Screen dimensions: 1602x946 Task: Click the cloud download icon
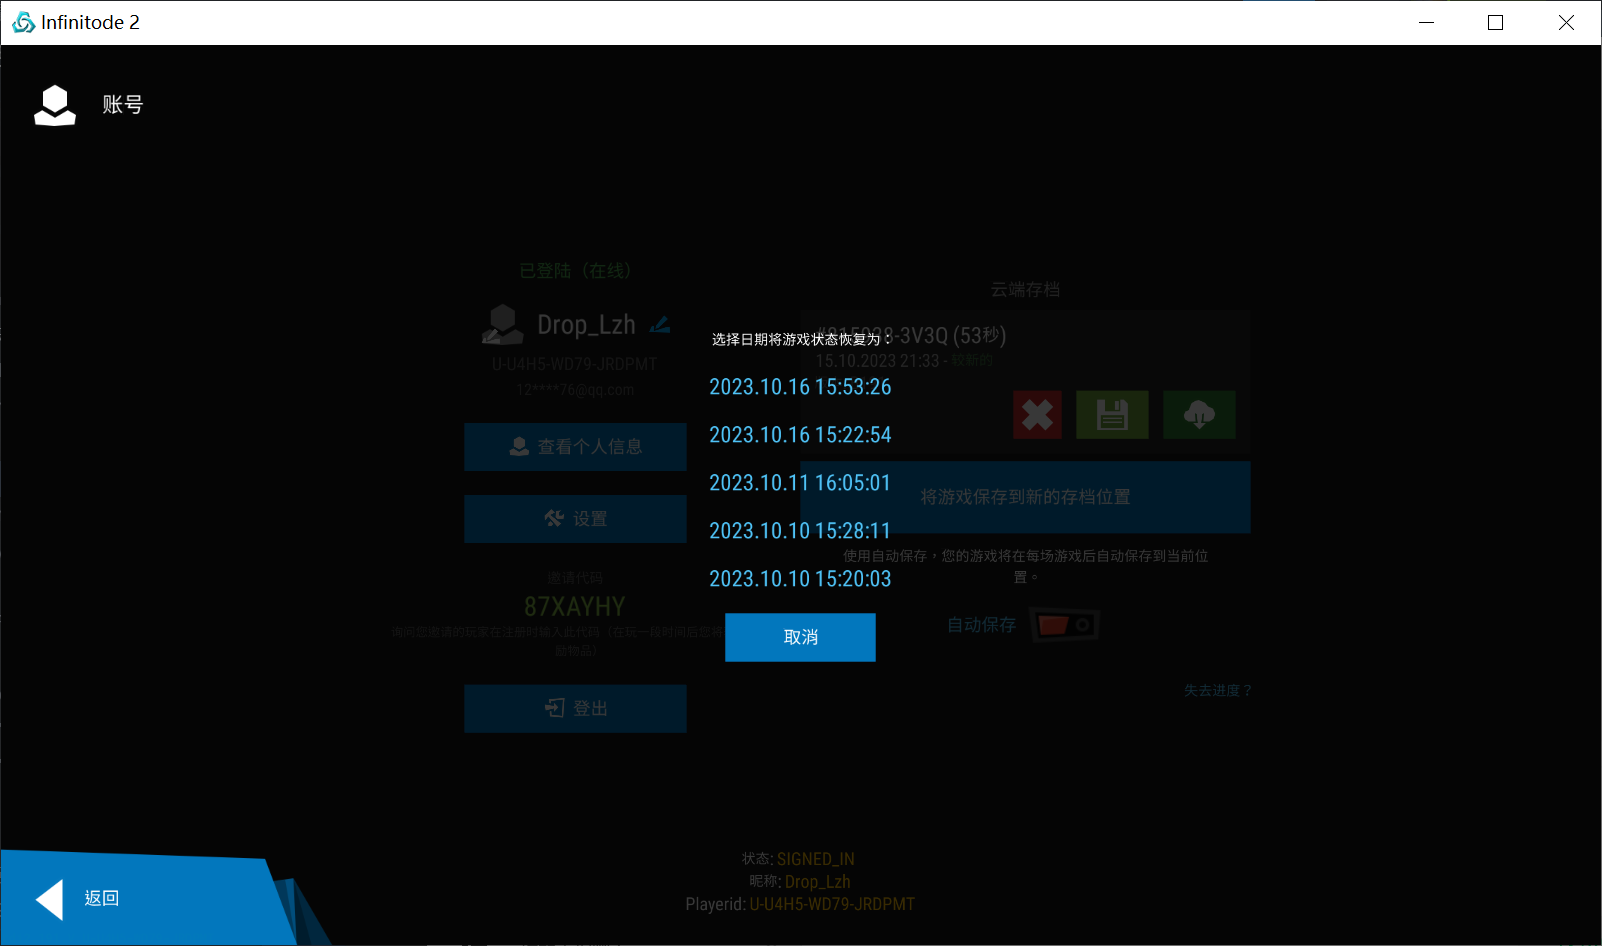1199,415
